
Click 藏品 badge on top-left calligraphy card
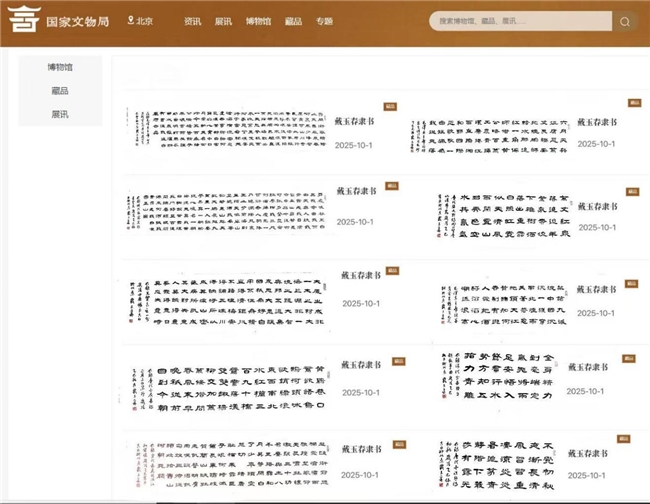pyautogui.click(x=391, y=105)
